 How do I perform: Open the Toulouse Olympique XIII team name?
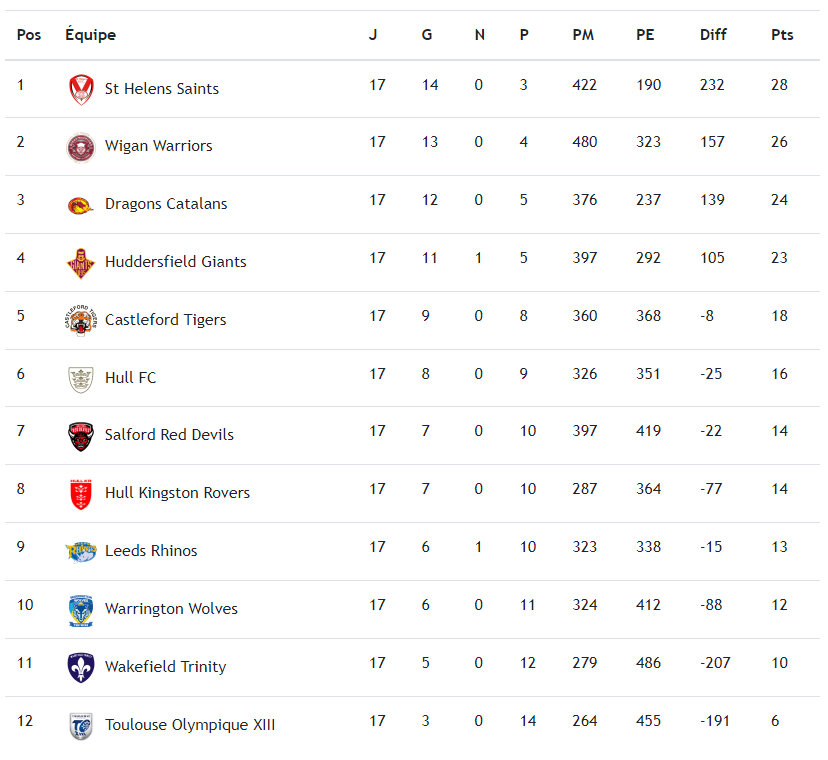coord(189,725)
